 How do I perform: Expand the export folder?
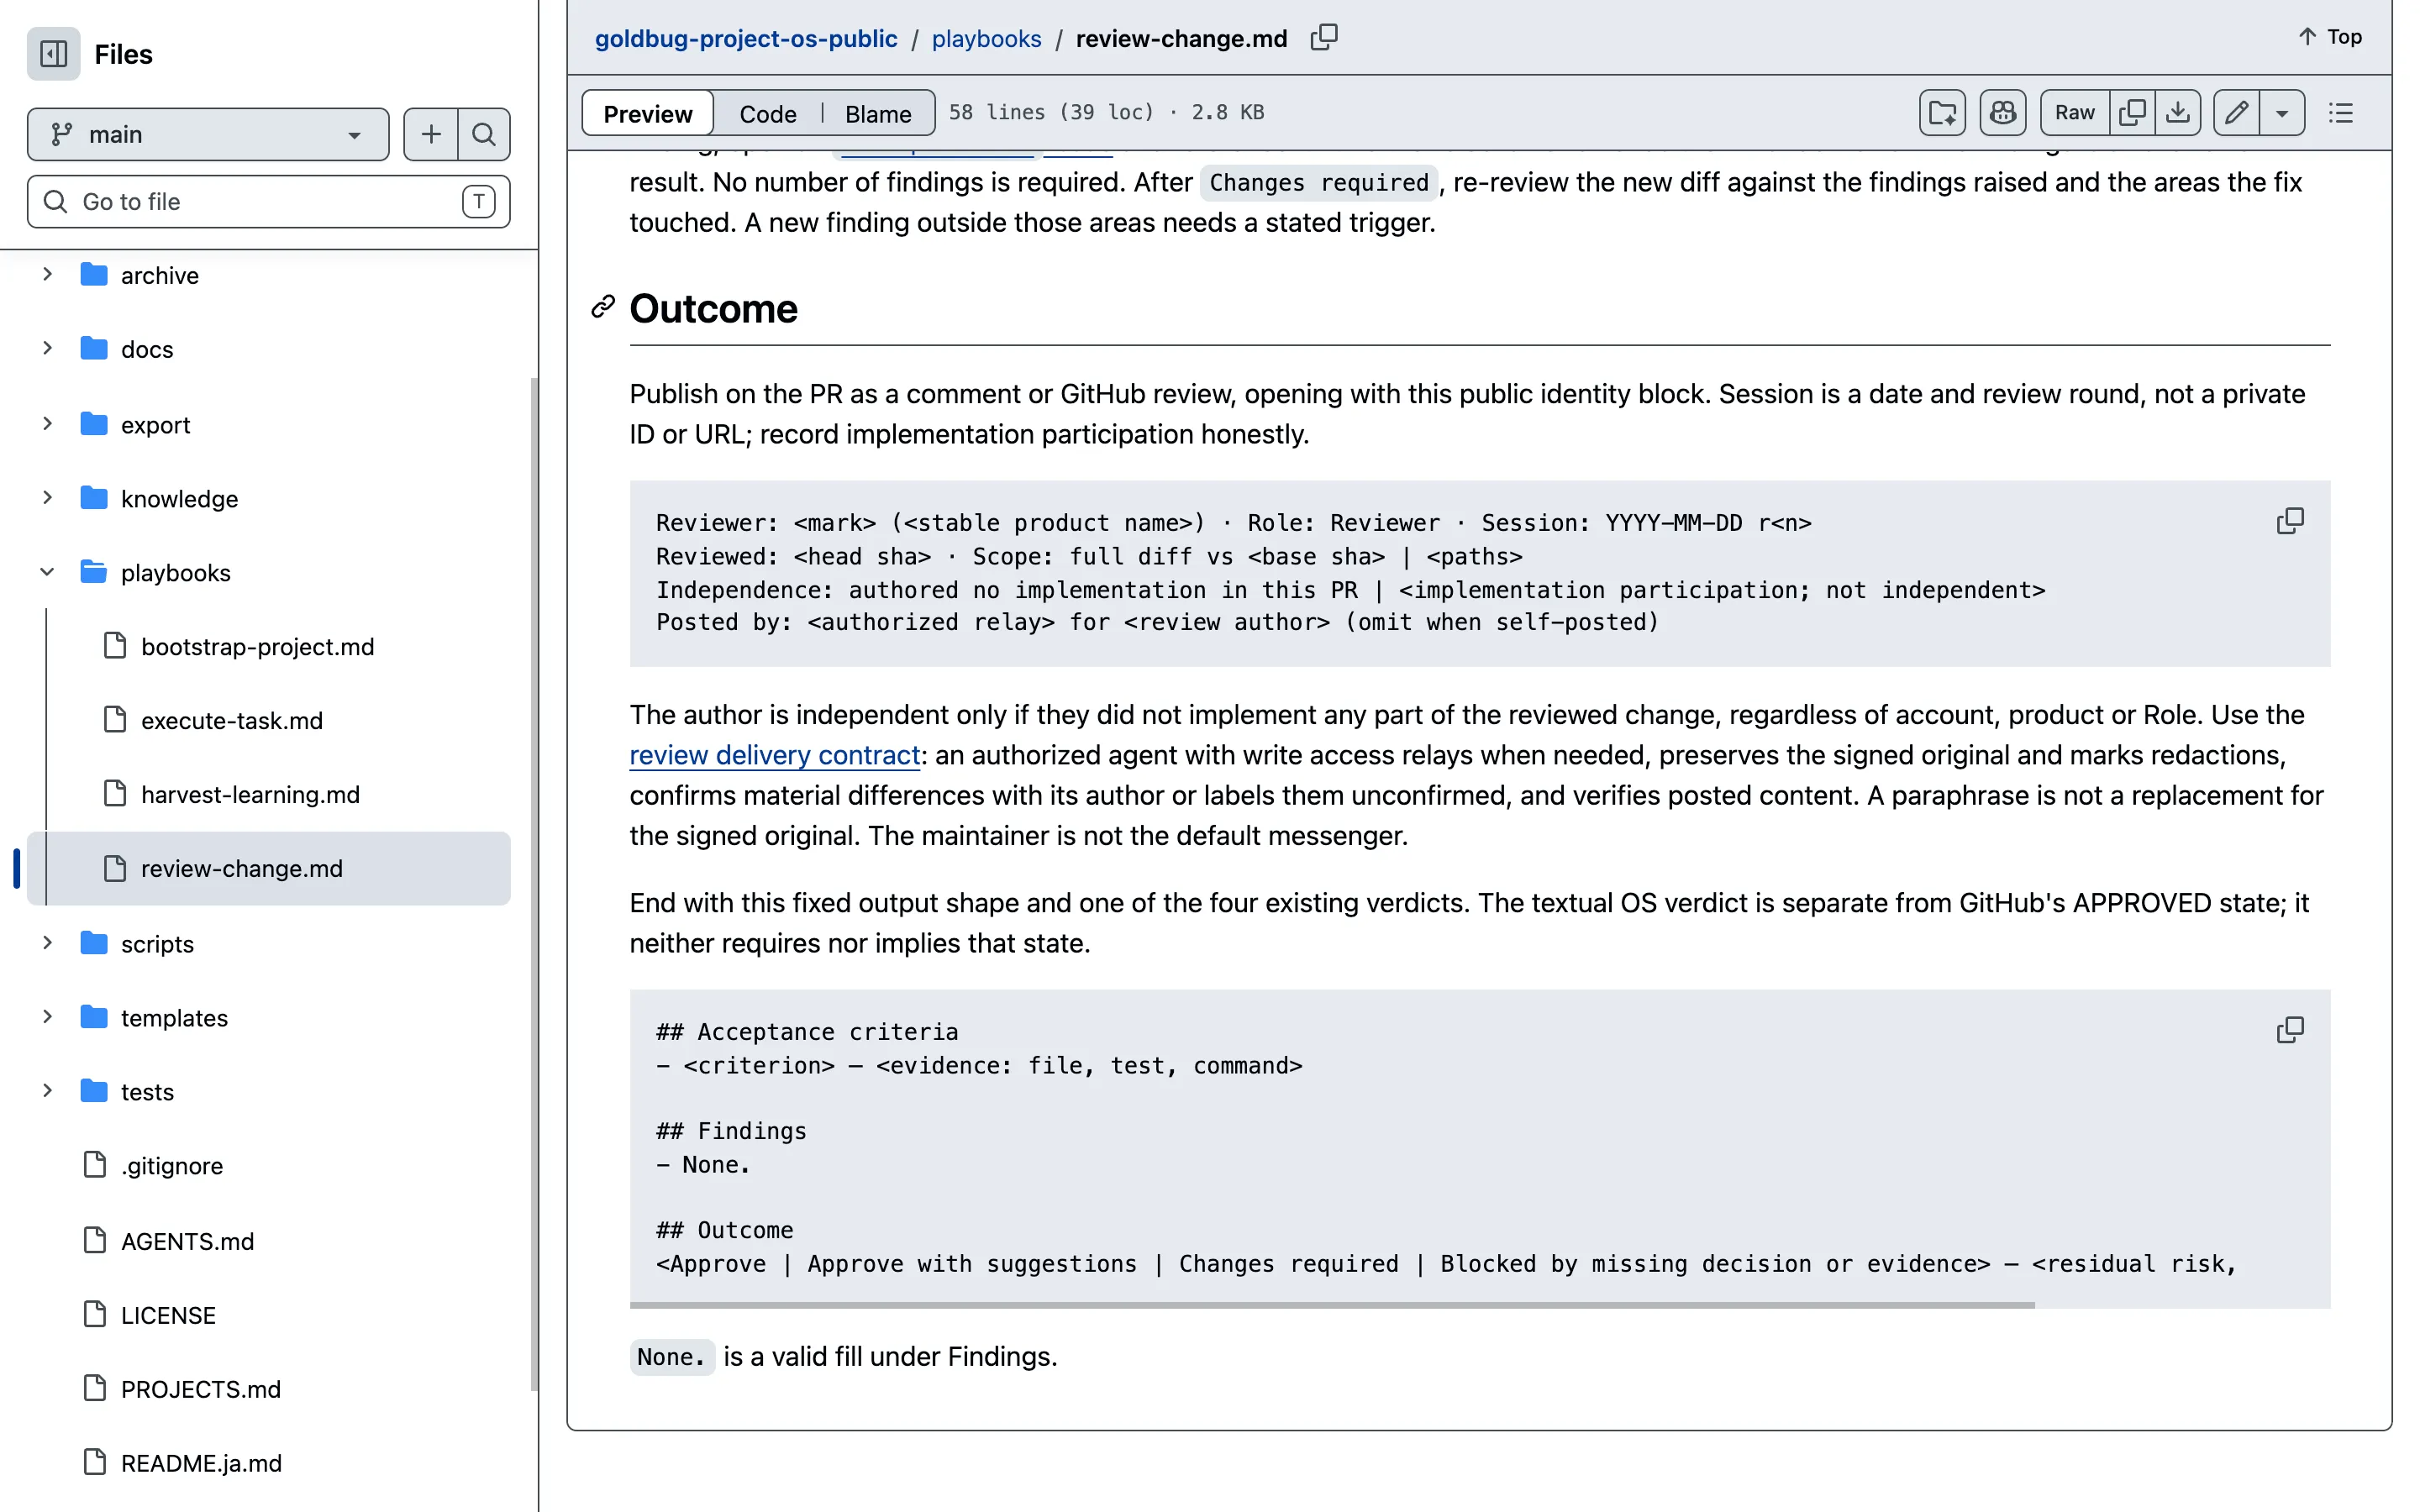tap(47, 423)
